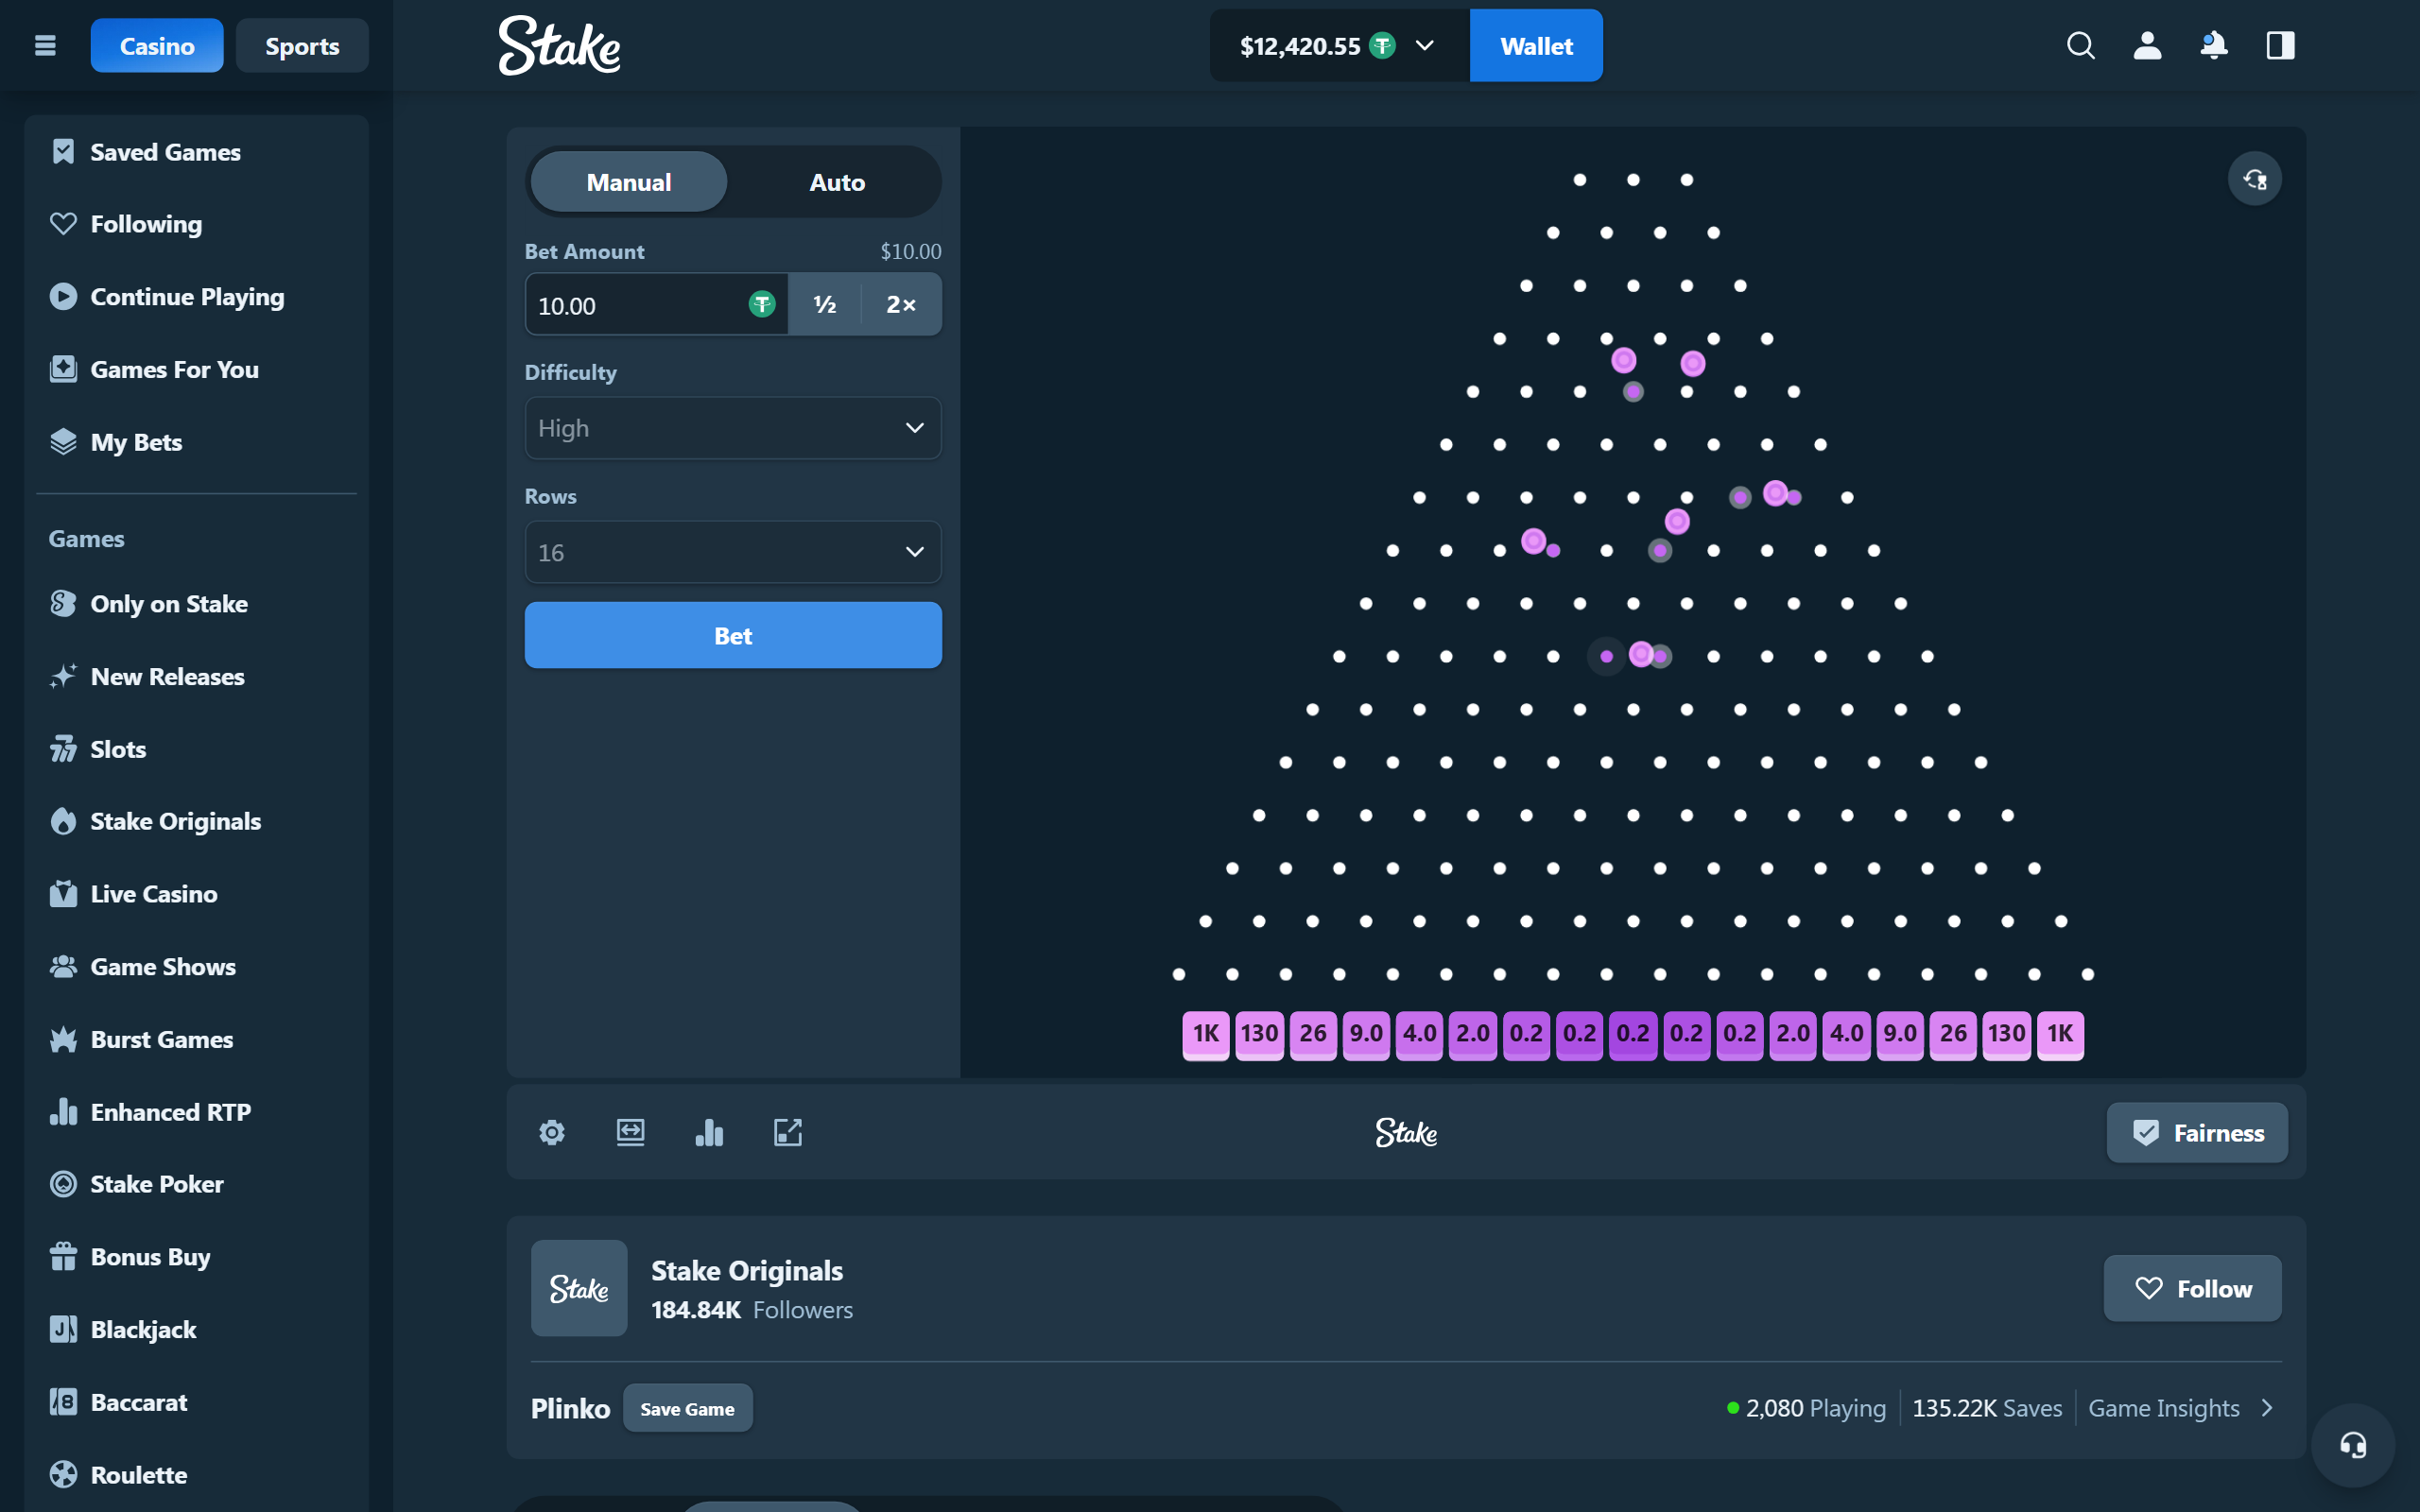Switch to Auto betting mode

tap(837, 182)
